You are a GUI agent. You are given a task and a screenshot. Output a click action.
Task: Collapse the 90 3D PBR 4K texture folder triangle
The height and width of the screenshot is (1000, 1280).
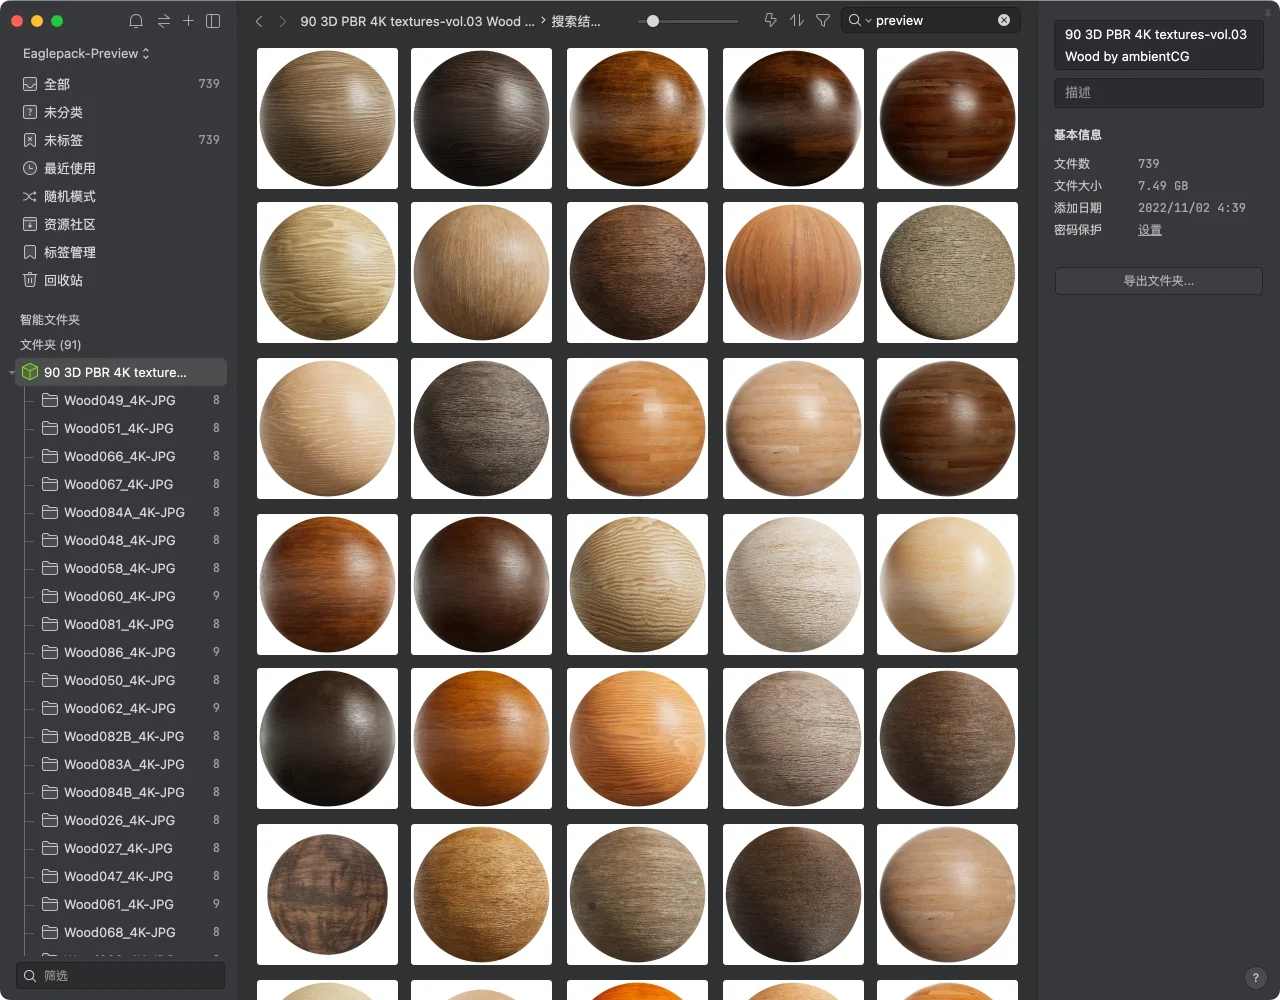tap(12, 373)
